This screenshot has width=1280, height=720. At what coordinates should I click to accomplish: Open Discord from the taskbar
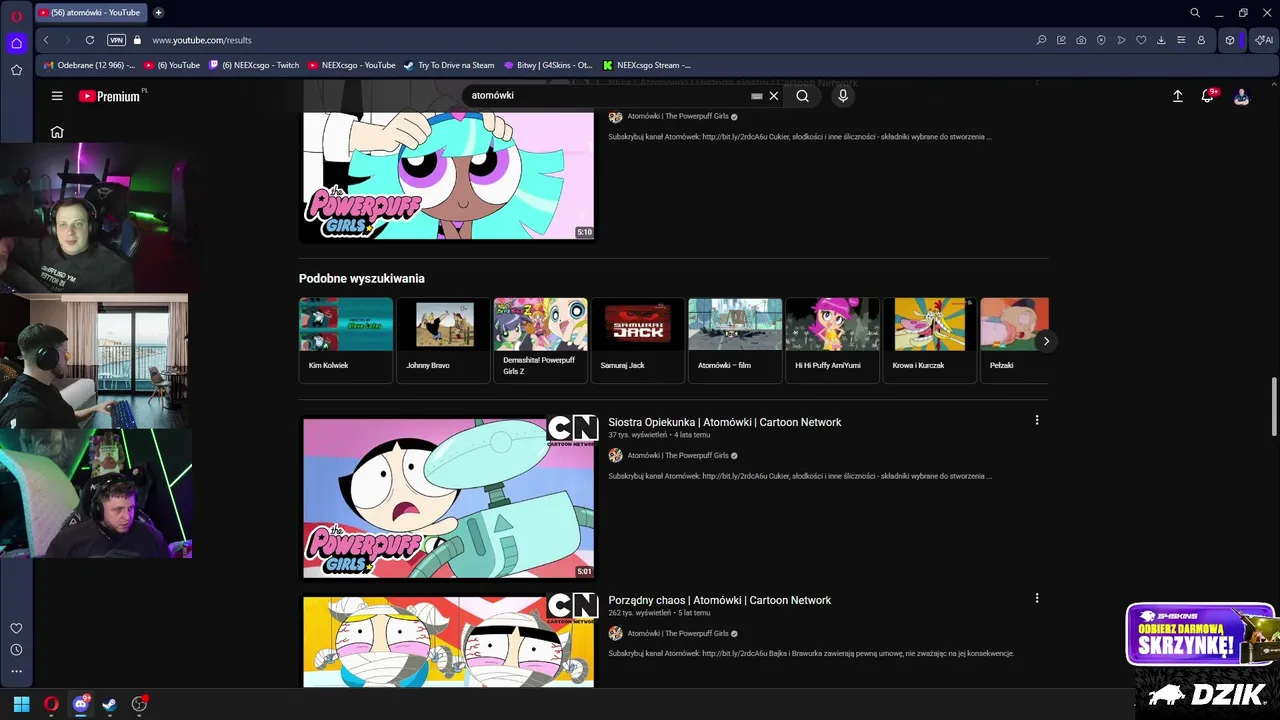click(x=81, y=704)
